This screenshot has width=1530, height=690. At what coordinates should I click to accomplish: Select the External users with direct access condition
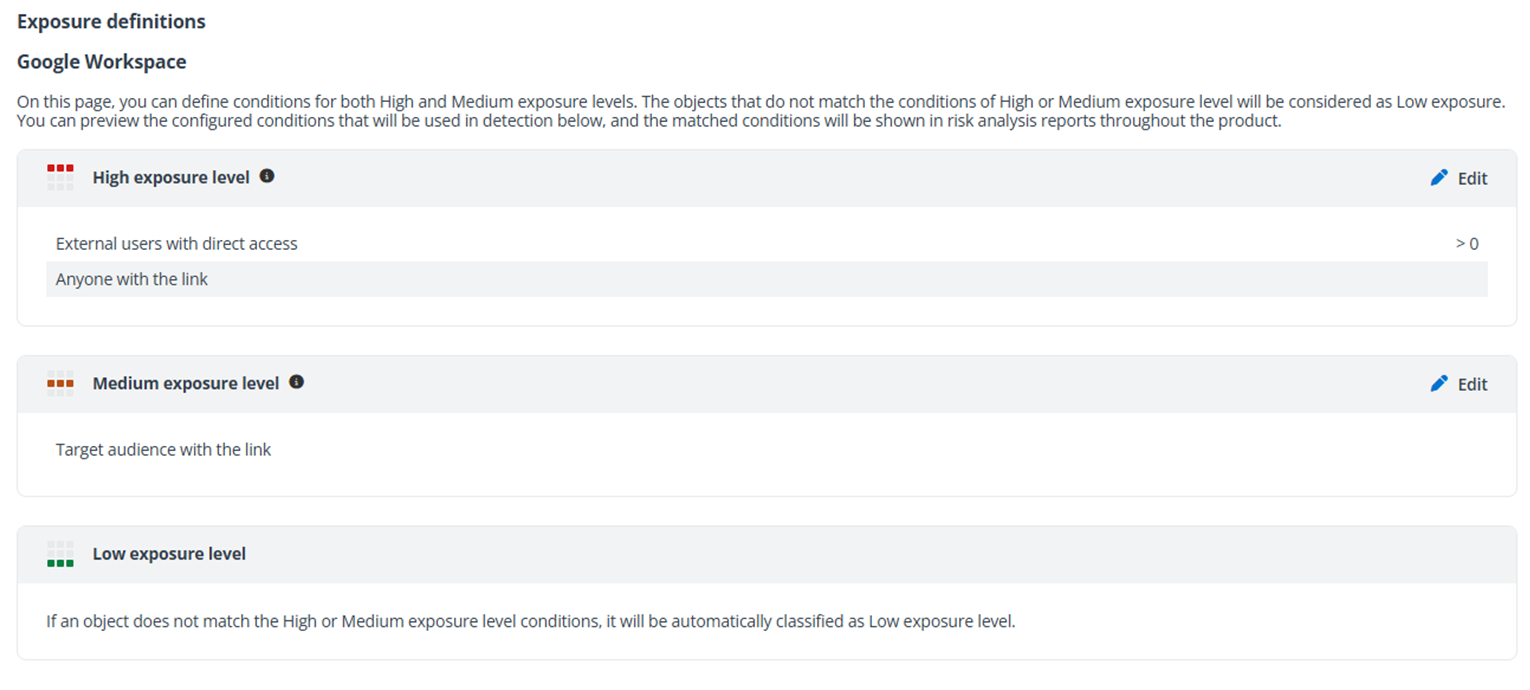point(176,243)
